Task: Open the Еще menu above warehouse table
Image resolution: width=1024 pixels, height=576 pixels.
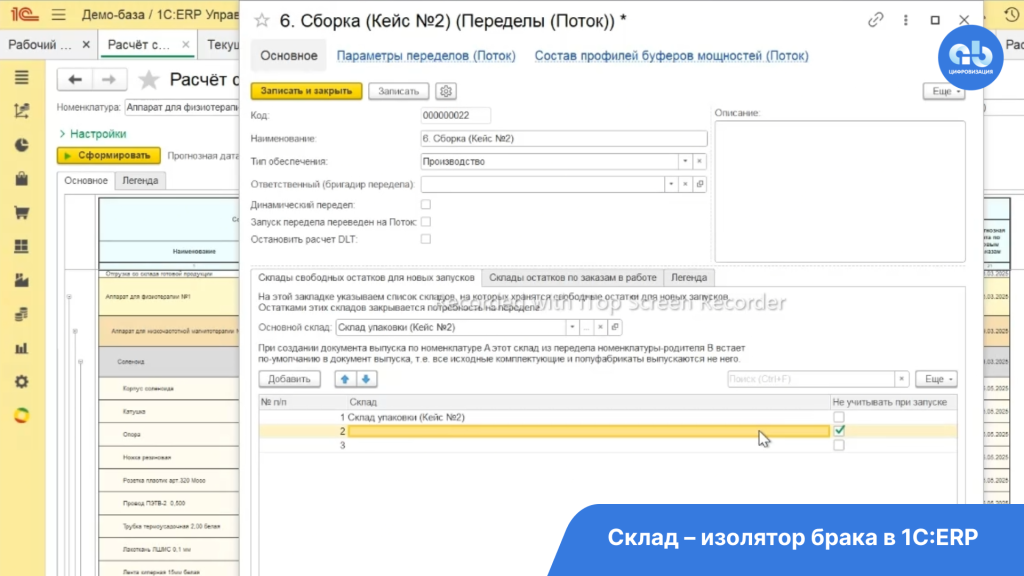Action: [x=937, y=379]
